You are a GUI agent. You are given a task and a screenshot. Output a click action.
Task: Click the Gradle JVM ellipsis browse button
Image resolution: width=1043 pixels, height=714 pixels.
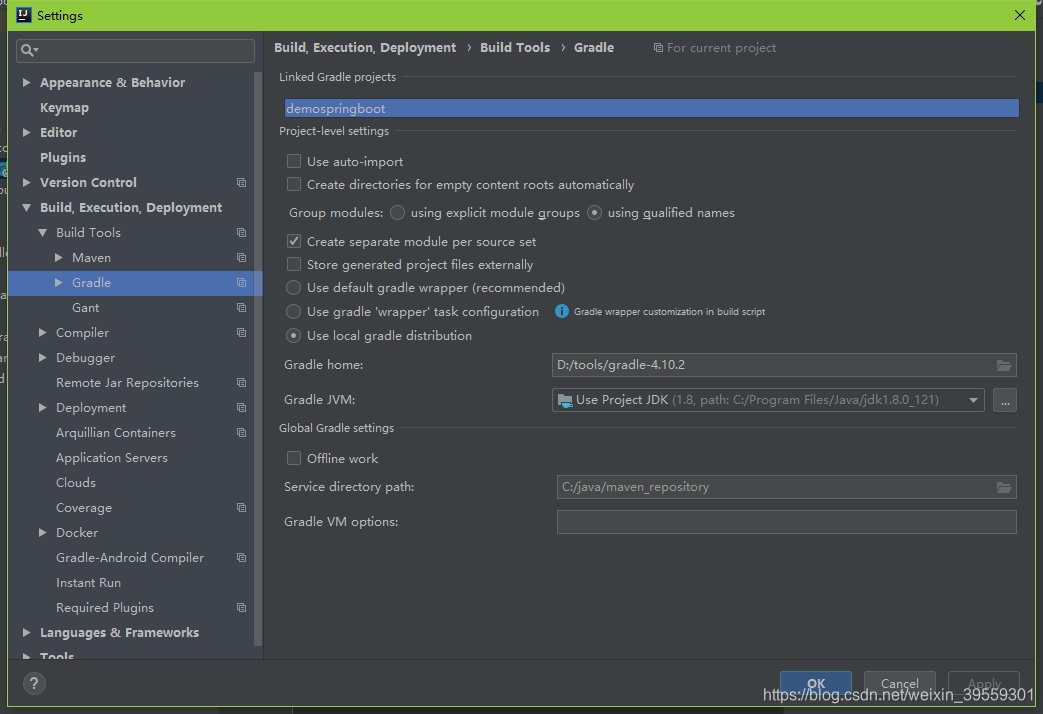click(1004, 400)
